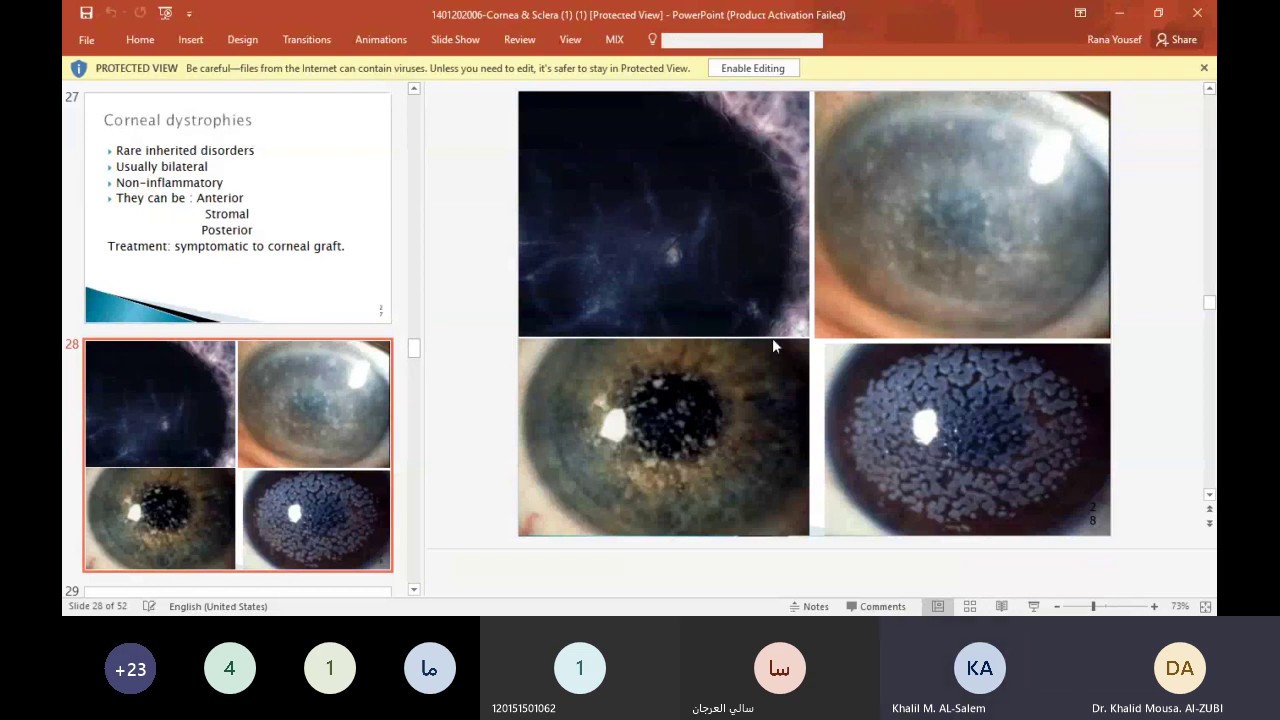
Task: Click English (United States) language indicator
Action: (218, 606)
